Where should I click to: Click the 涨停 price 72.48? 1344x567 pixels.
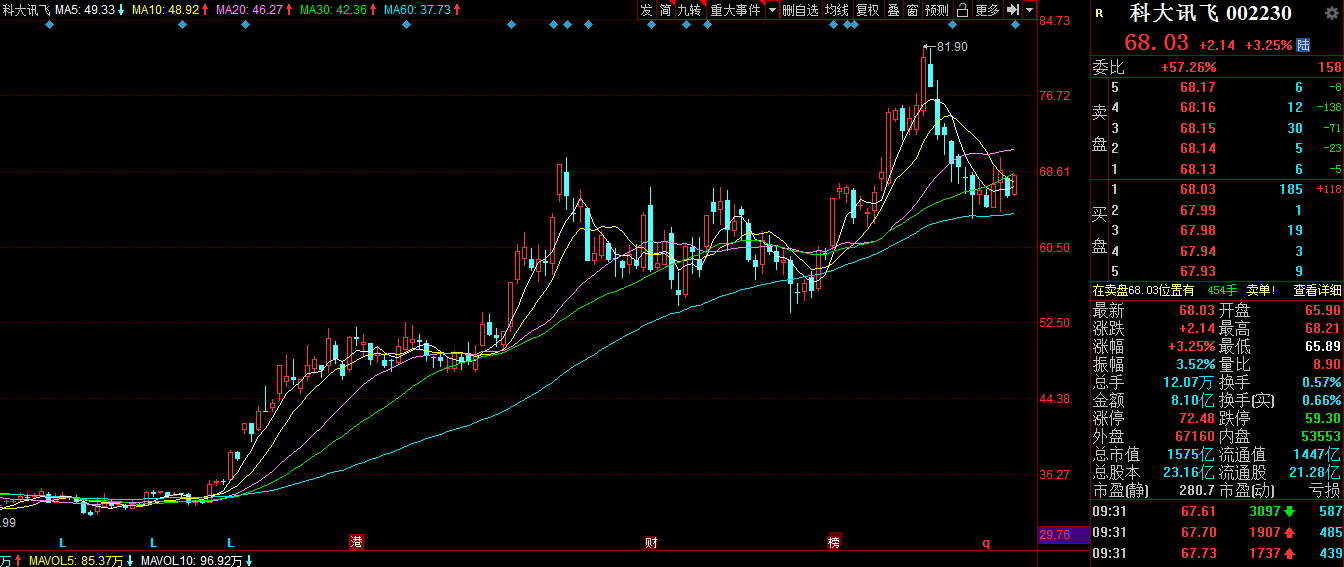coord(1198,418)
